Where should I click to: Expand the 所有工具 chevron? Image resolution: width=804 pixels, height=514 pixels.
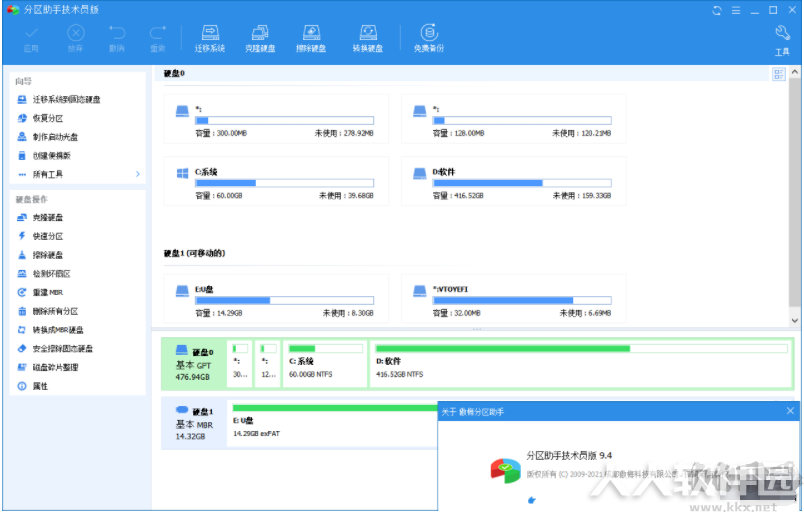137,174
